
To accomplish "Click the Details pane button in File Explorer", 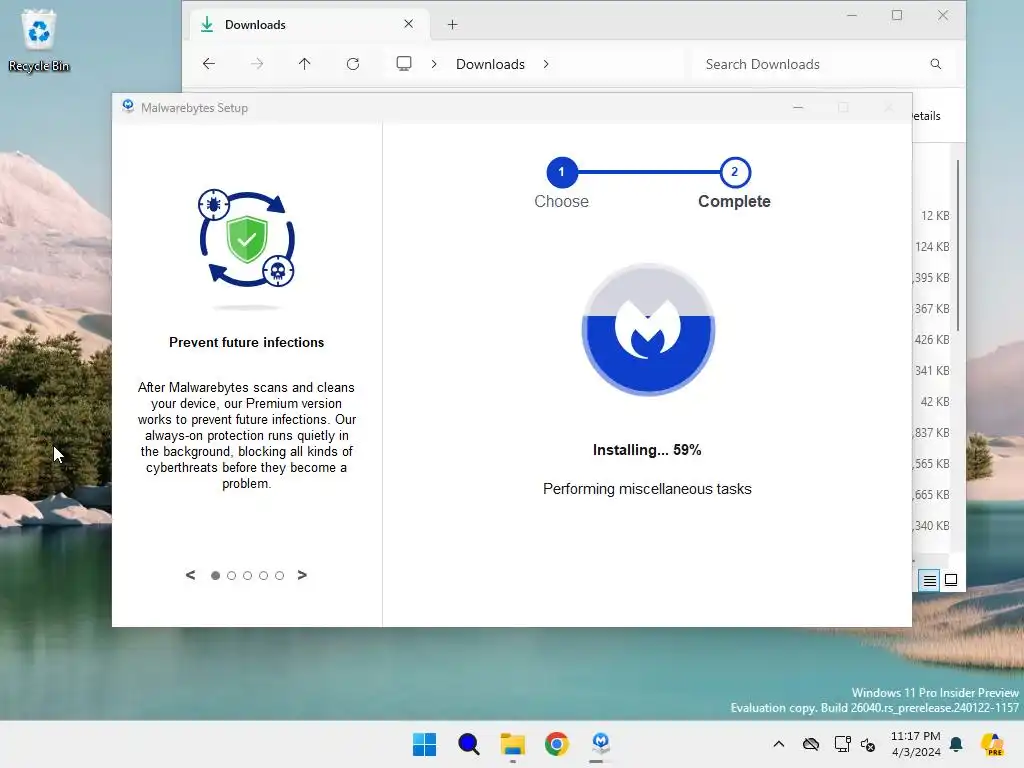I will point(927,116).
